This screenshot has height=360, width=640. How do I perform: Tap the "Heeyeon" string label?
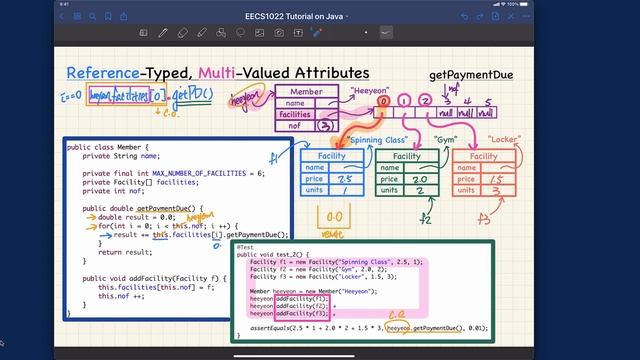click(x=370, y=91)
